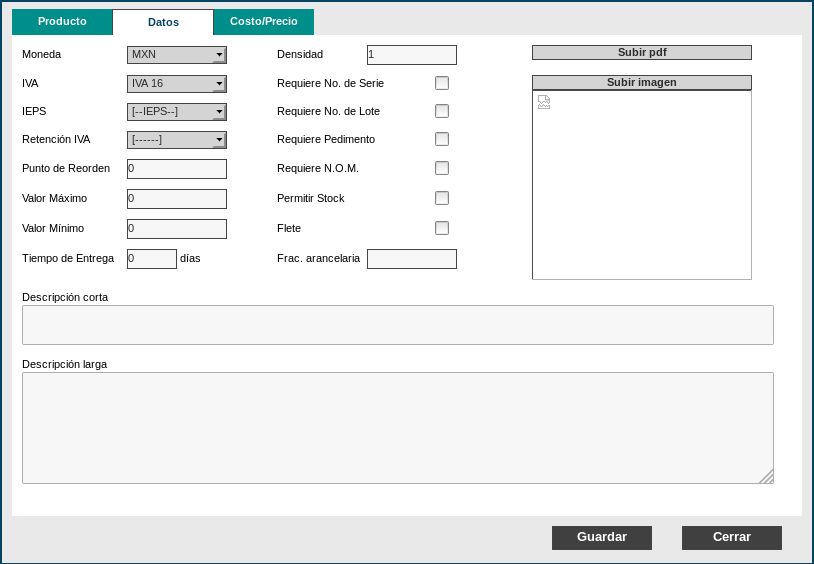Expand the IVA dropdown list

tap(177, 84)
